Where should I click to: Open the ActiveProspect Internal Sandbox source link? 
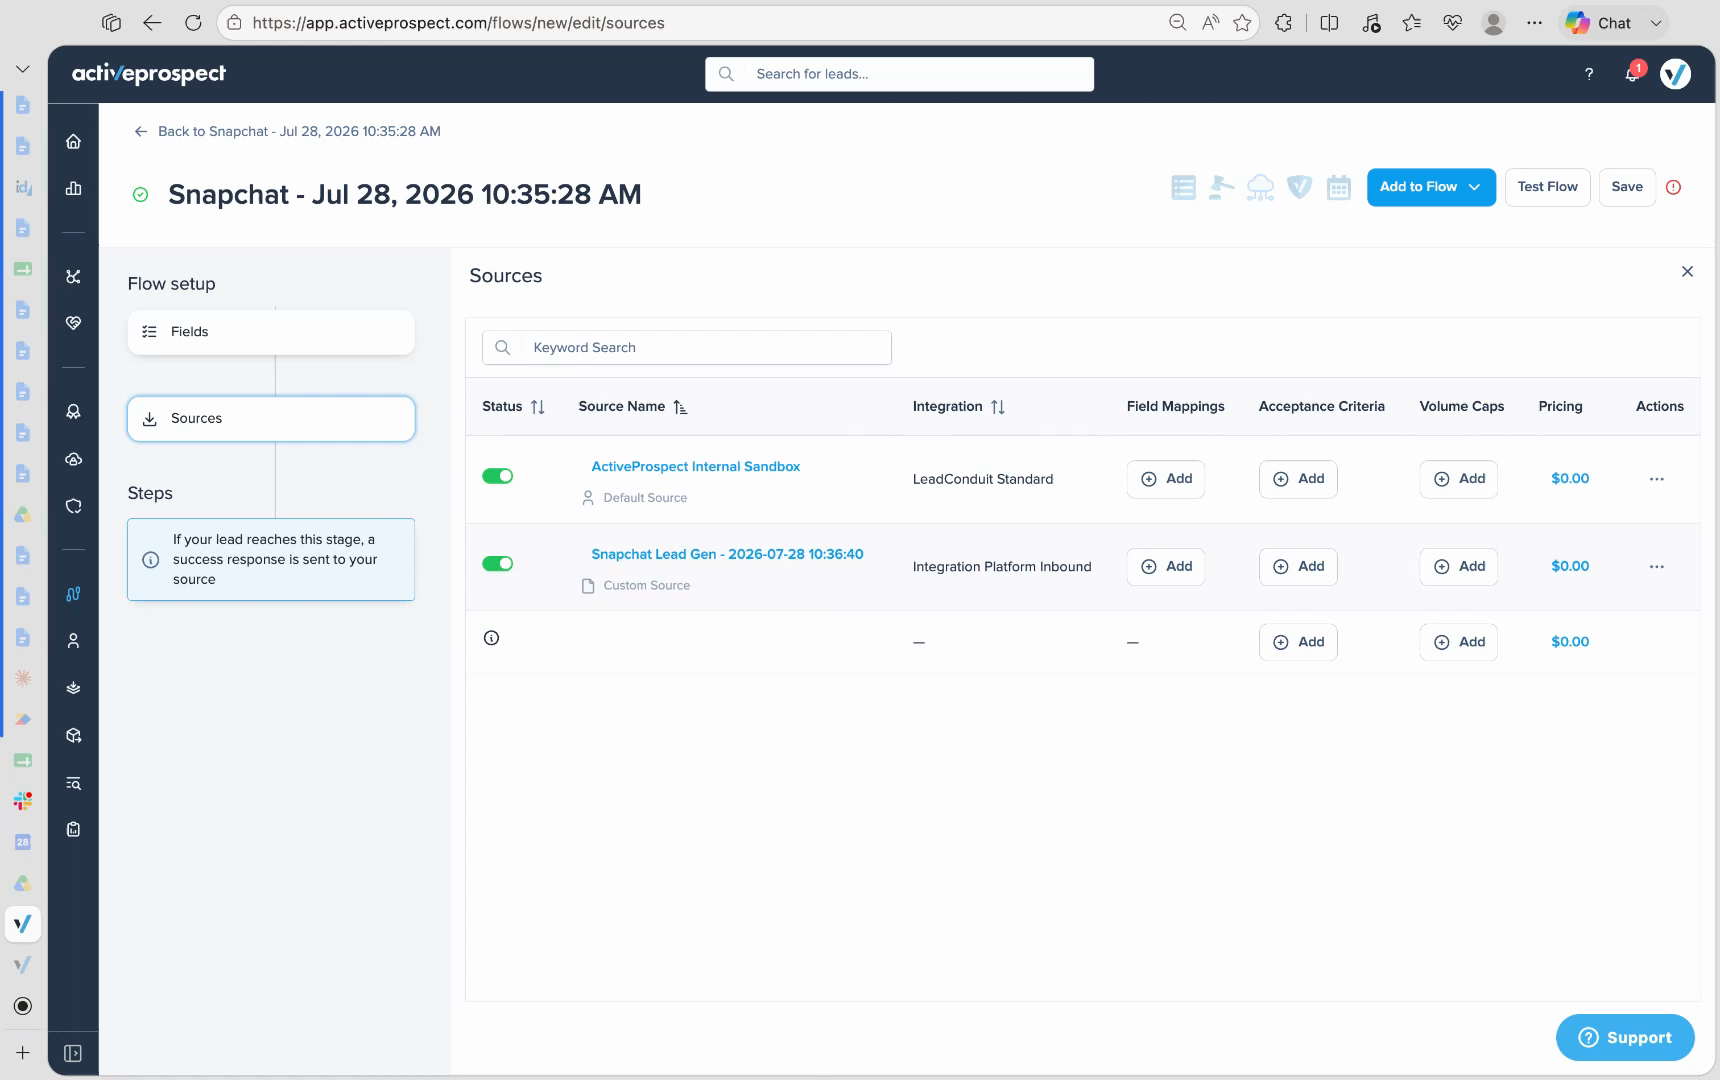coord(695,466)
